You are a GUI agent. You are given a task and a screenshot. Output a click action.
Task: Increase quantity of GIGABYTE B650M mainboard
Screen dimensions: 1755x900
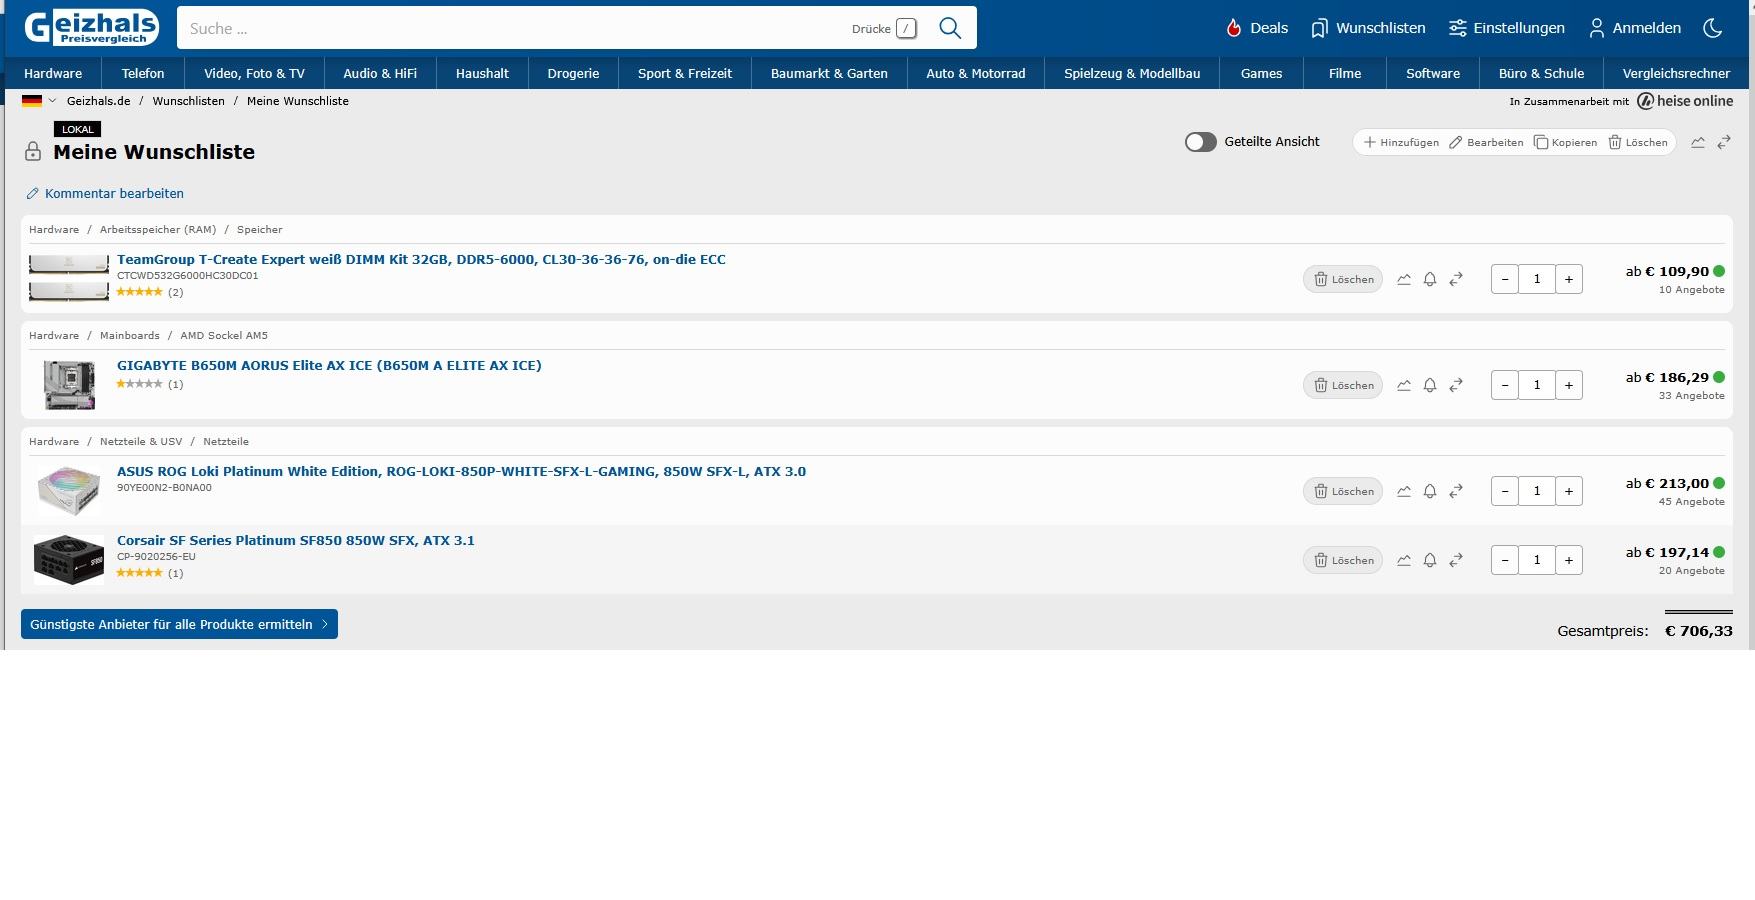(1569, 385)
